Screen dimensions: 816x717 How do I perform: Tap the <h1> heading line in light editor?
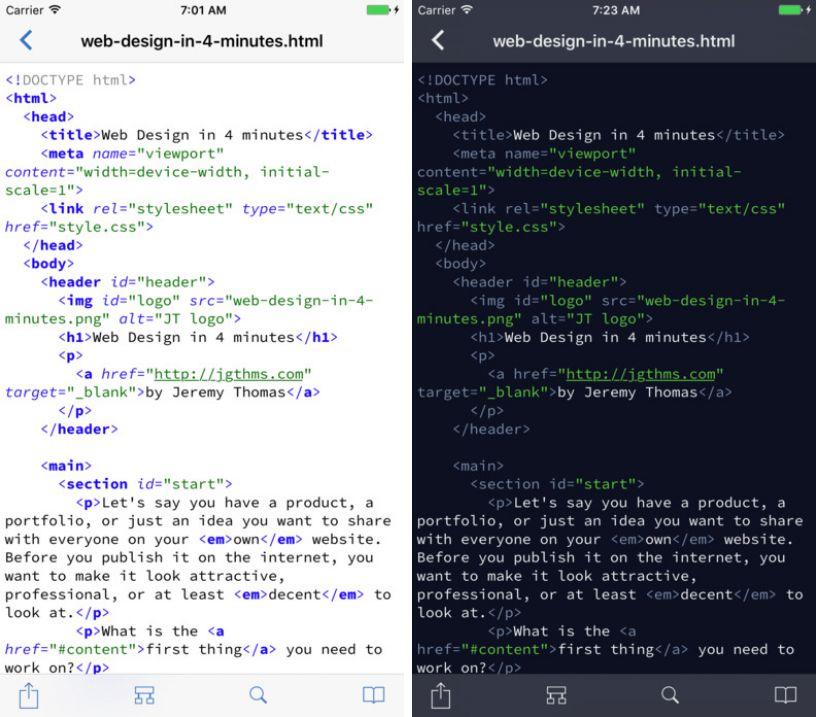click(x=198, y=337)
